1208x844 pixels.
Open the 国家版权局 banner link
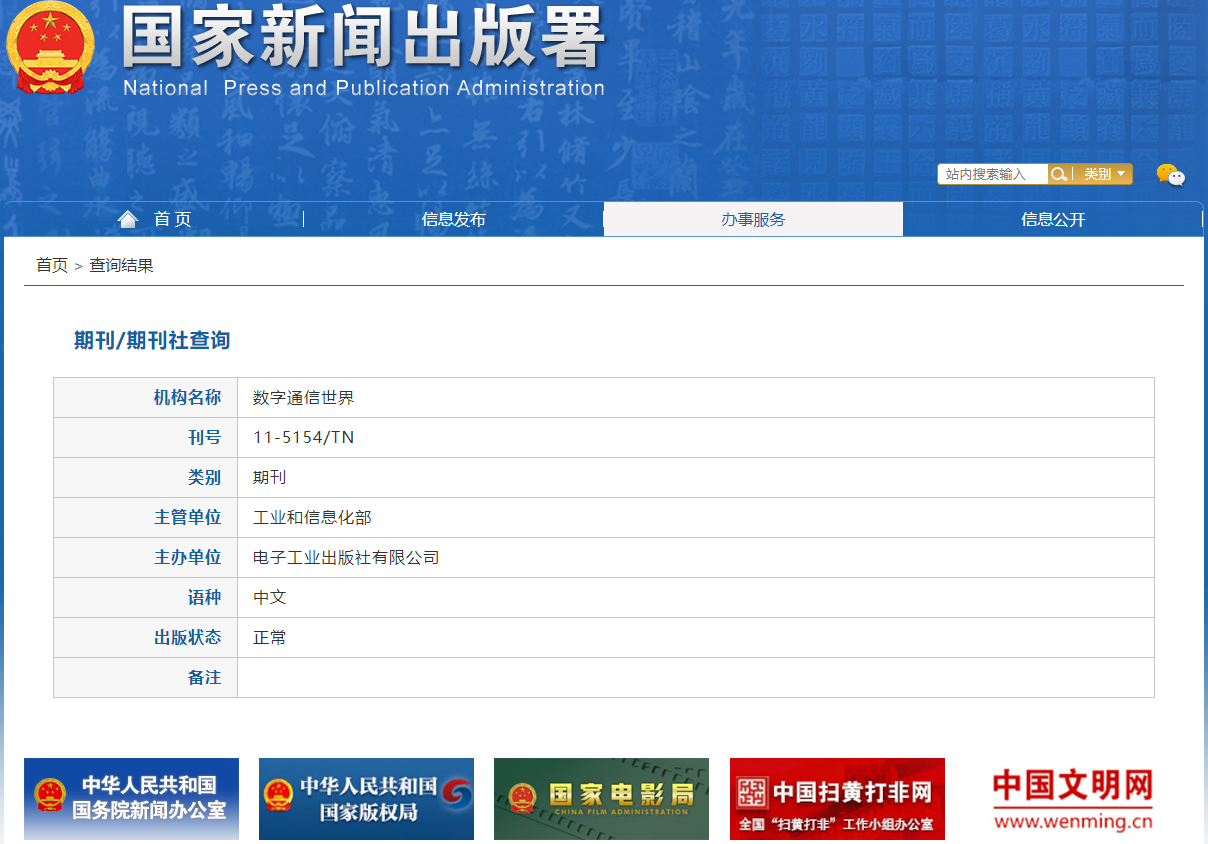[x=366, y=798]
